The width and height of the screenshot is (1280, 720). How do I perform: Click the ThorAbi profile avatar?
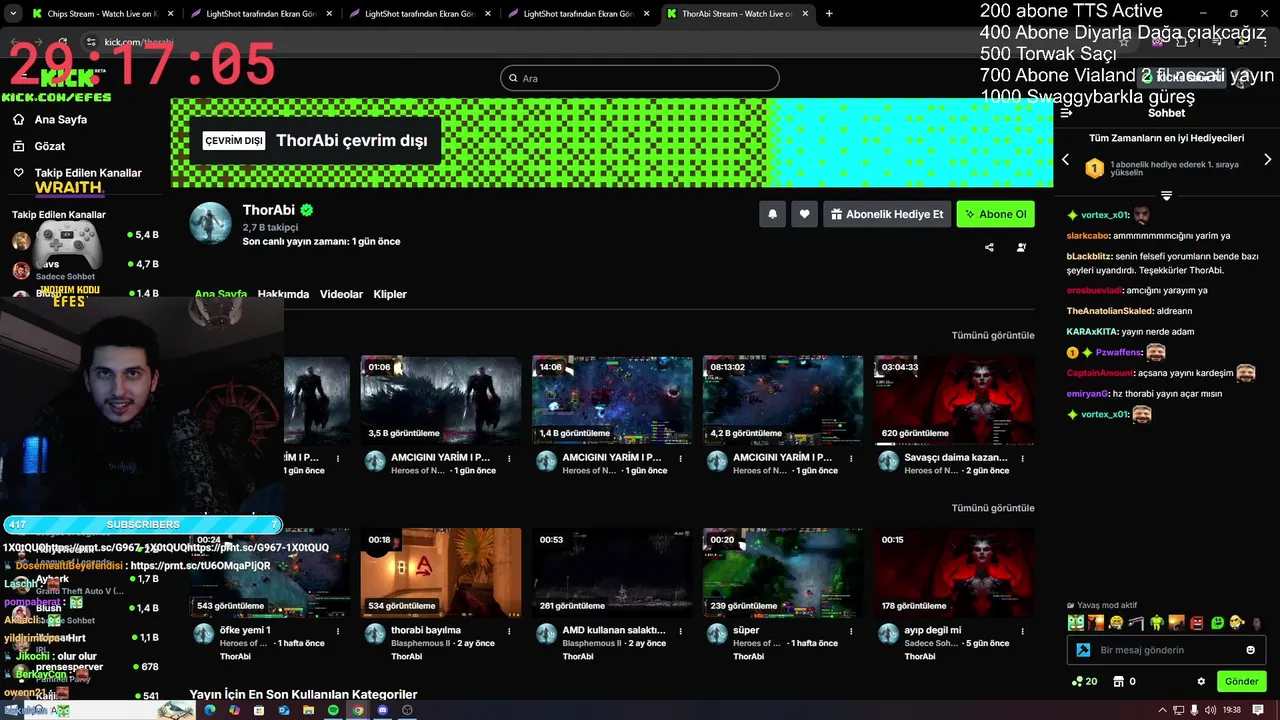tap(211, 223)
